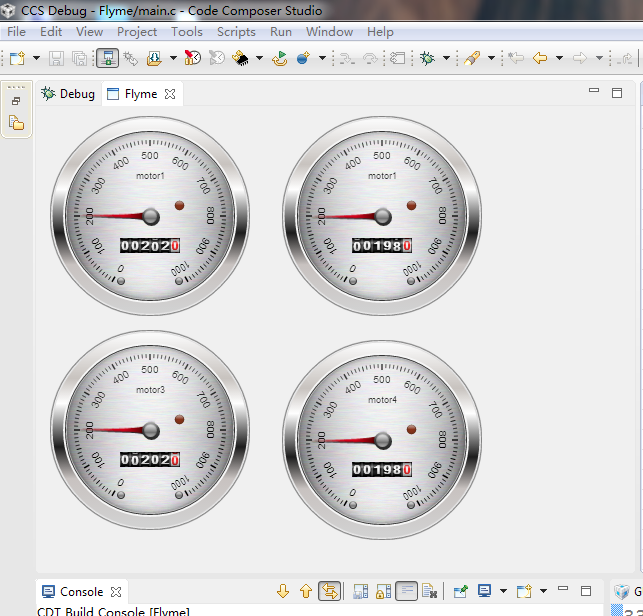
Task: Click the clear console icon
Action: 428,592
